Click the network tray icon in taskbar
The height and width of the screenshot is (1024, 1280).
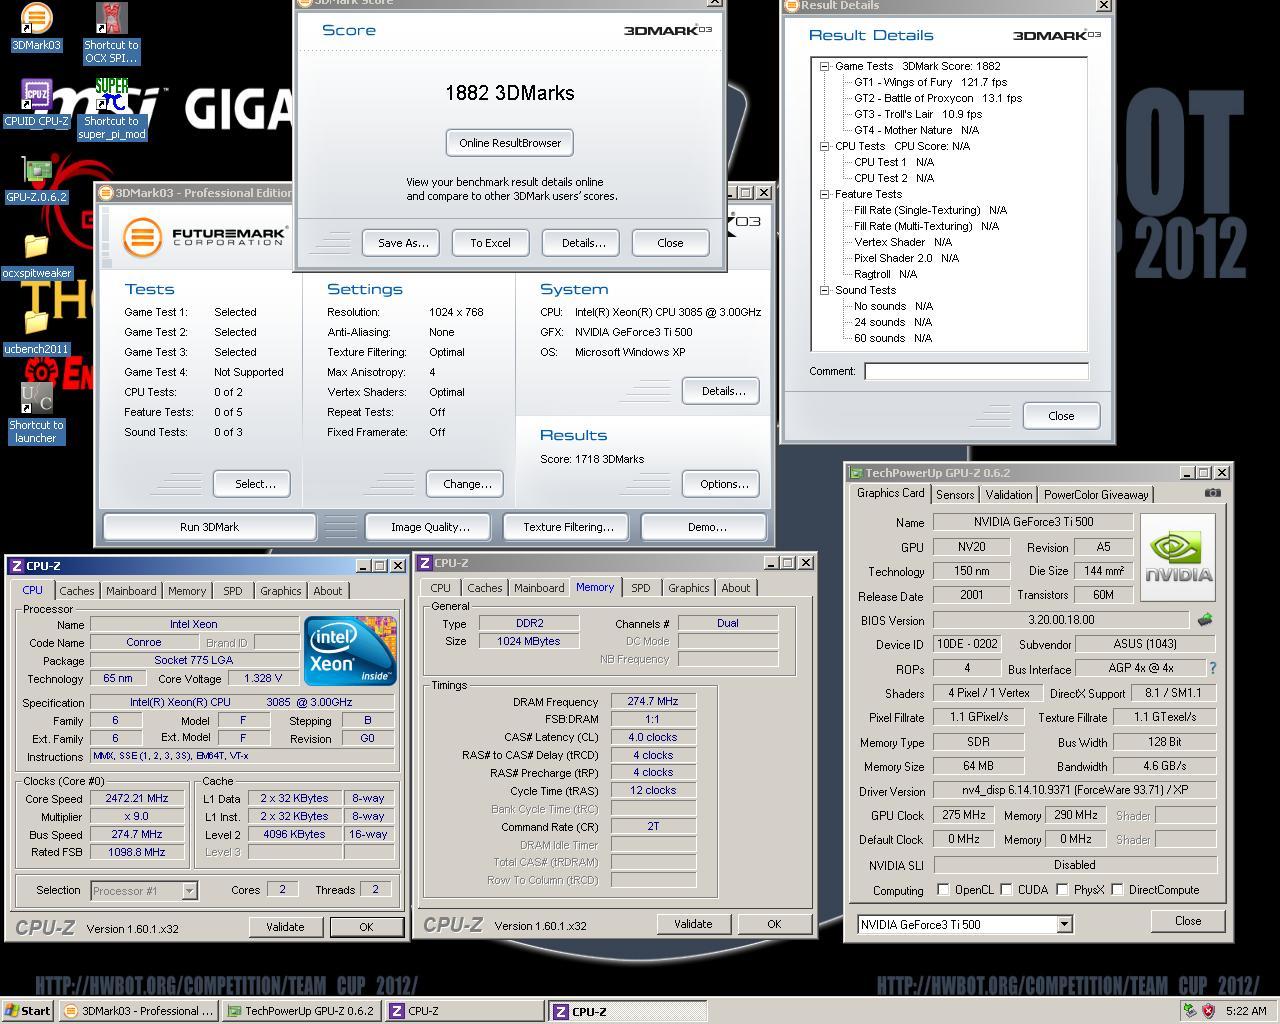tap(1191, 1011)
